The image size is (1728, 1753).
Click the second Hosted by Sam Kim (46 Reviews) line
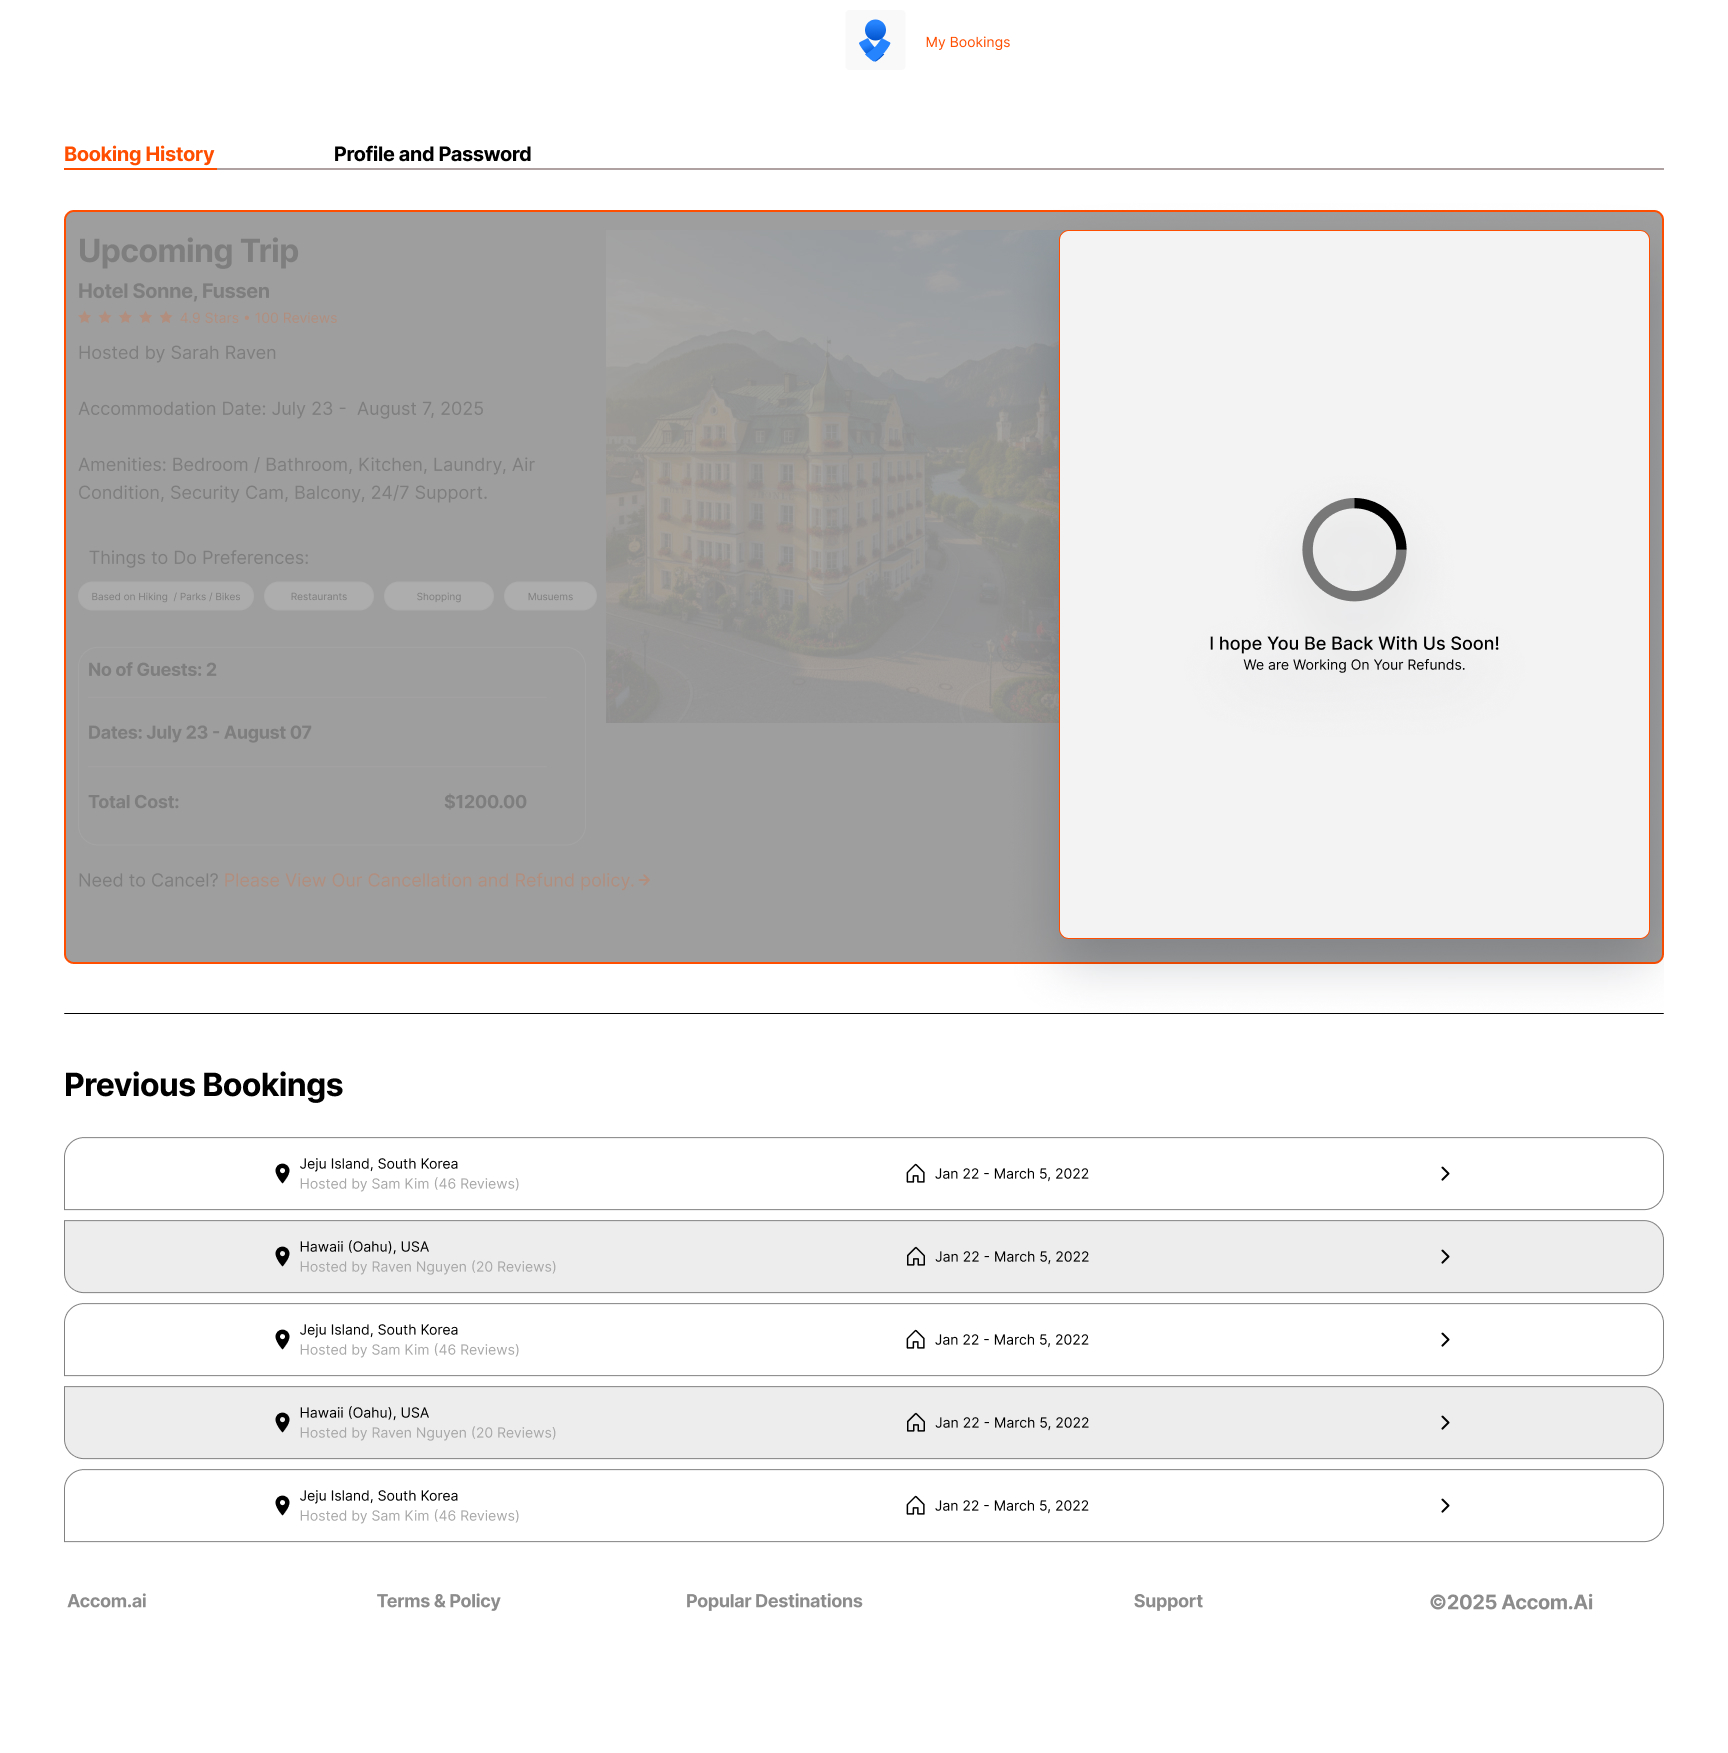click(410, 1350)
